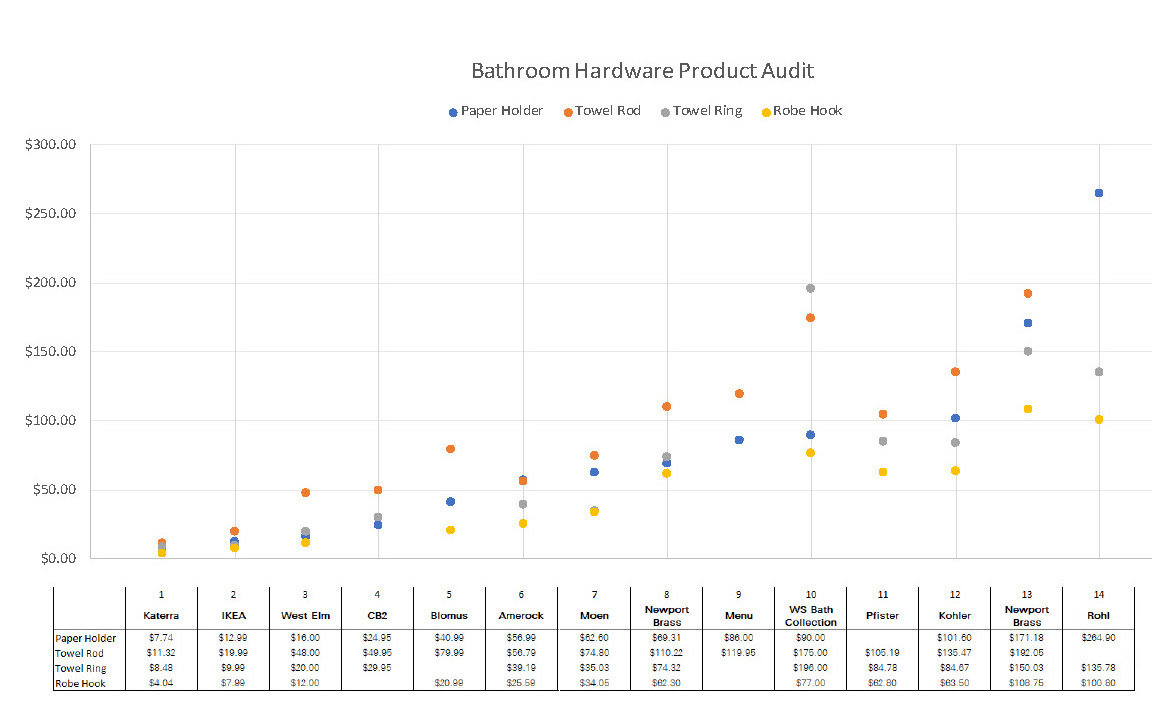Click the $135.78 Rohl Towel Ring cell

click(x=1098, y=668)
